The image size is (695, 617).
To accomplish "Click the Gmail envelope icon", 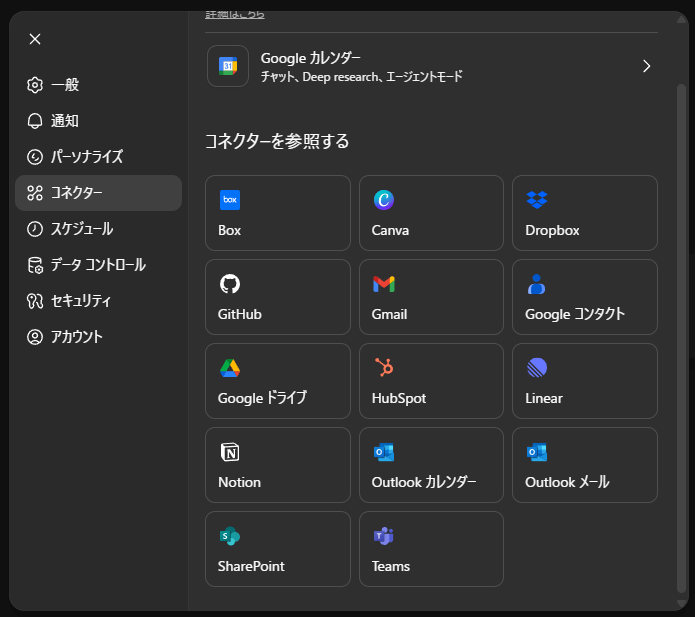I will tap(384, 284).
